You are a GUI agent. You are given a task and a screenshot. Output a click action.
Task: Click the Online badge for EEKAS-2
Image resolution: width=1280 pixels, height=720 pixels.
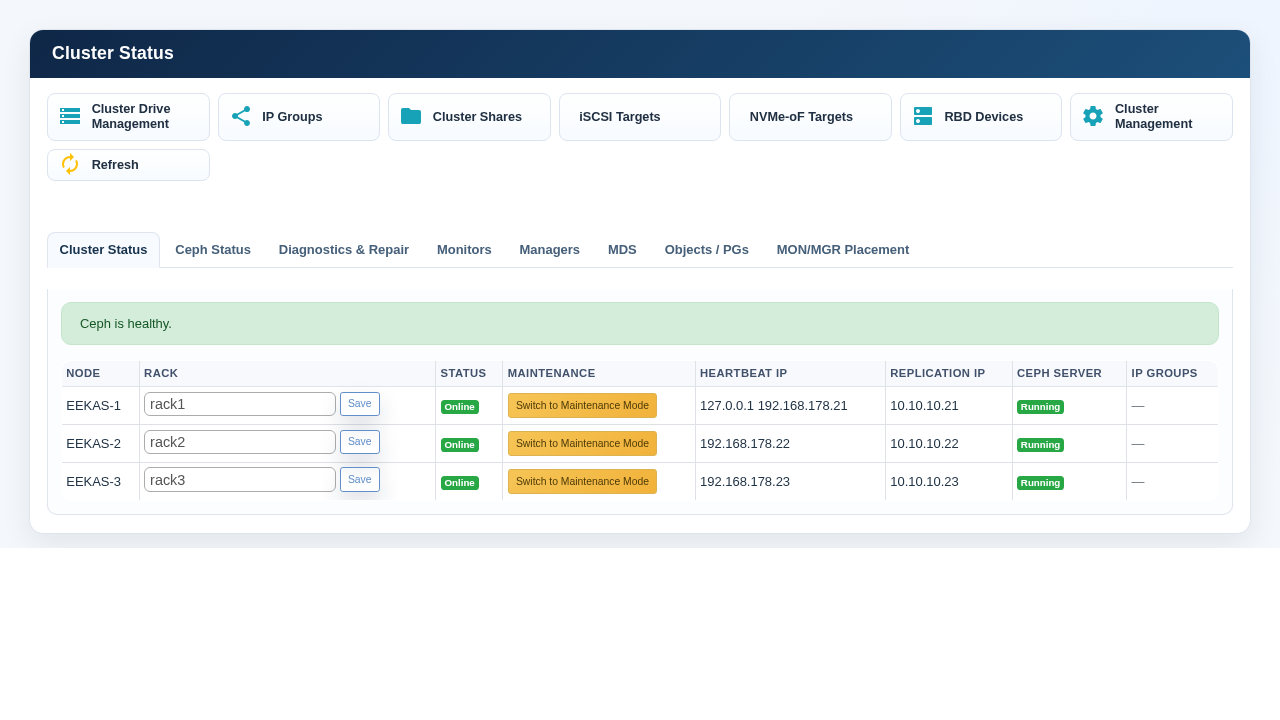pyautogui.click(x=460, y=445)
